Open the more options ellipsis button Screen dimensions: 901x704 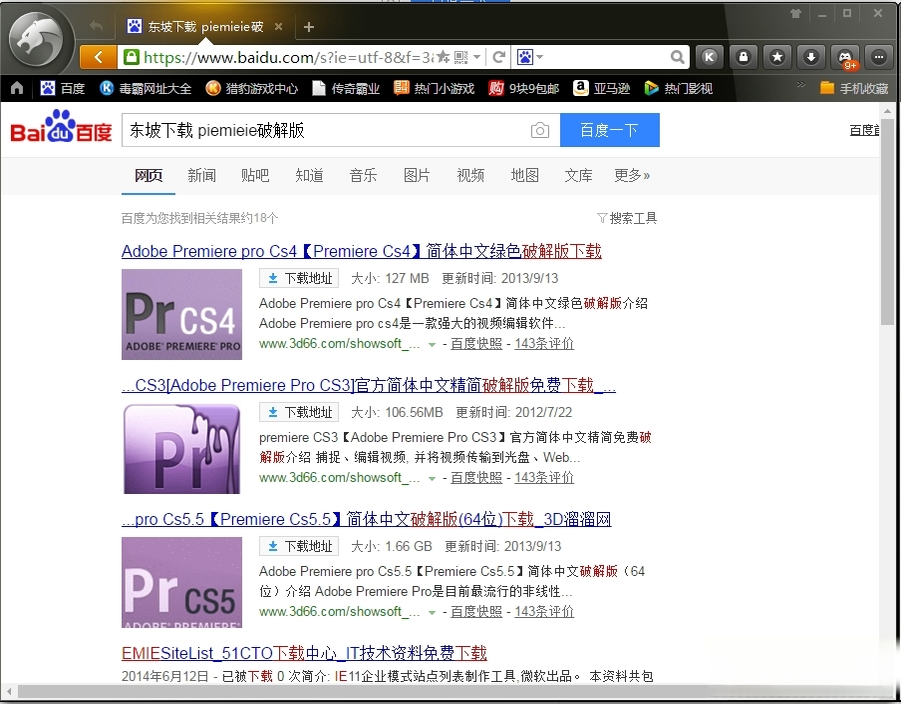[879, 57]
